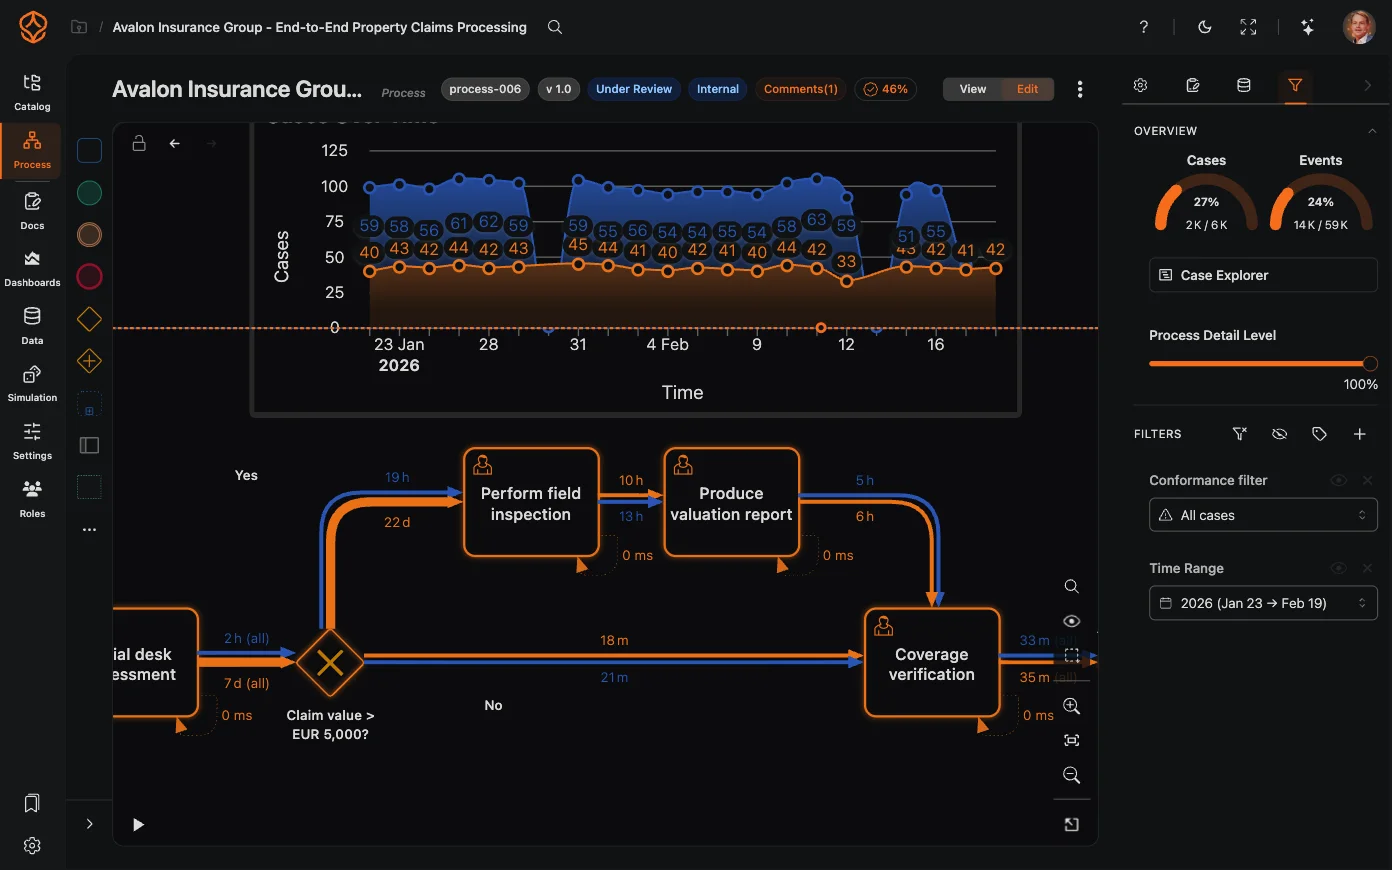Click the tag icon in Filters

1319,434
